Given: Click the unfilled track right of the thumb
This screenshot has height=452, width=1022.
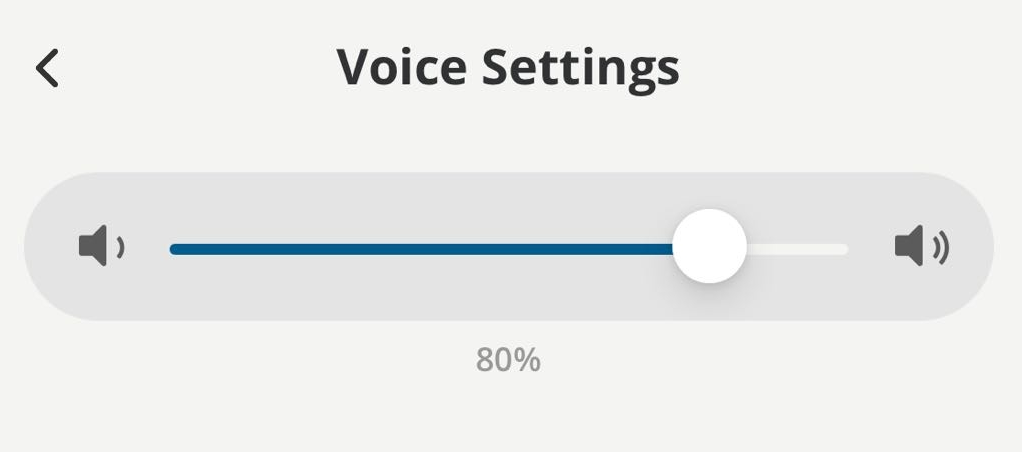Looking at the screenshot, I should tap(797, 249).
